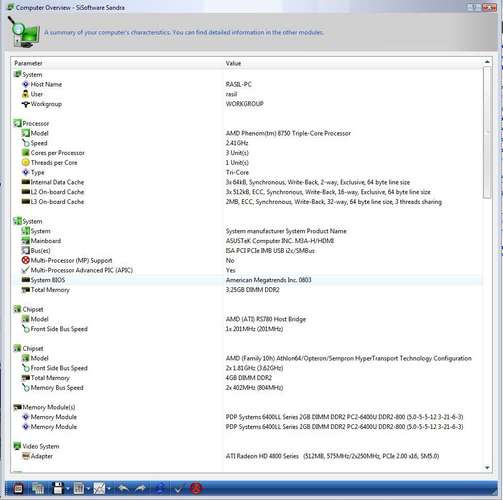Click the Mainboard row icon
Image resolution: width=503 pixels, height=500 pixels.
click(x=25, y=241)
